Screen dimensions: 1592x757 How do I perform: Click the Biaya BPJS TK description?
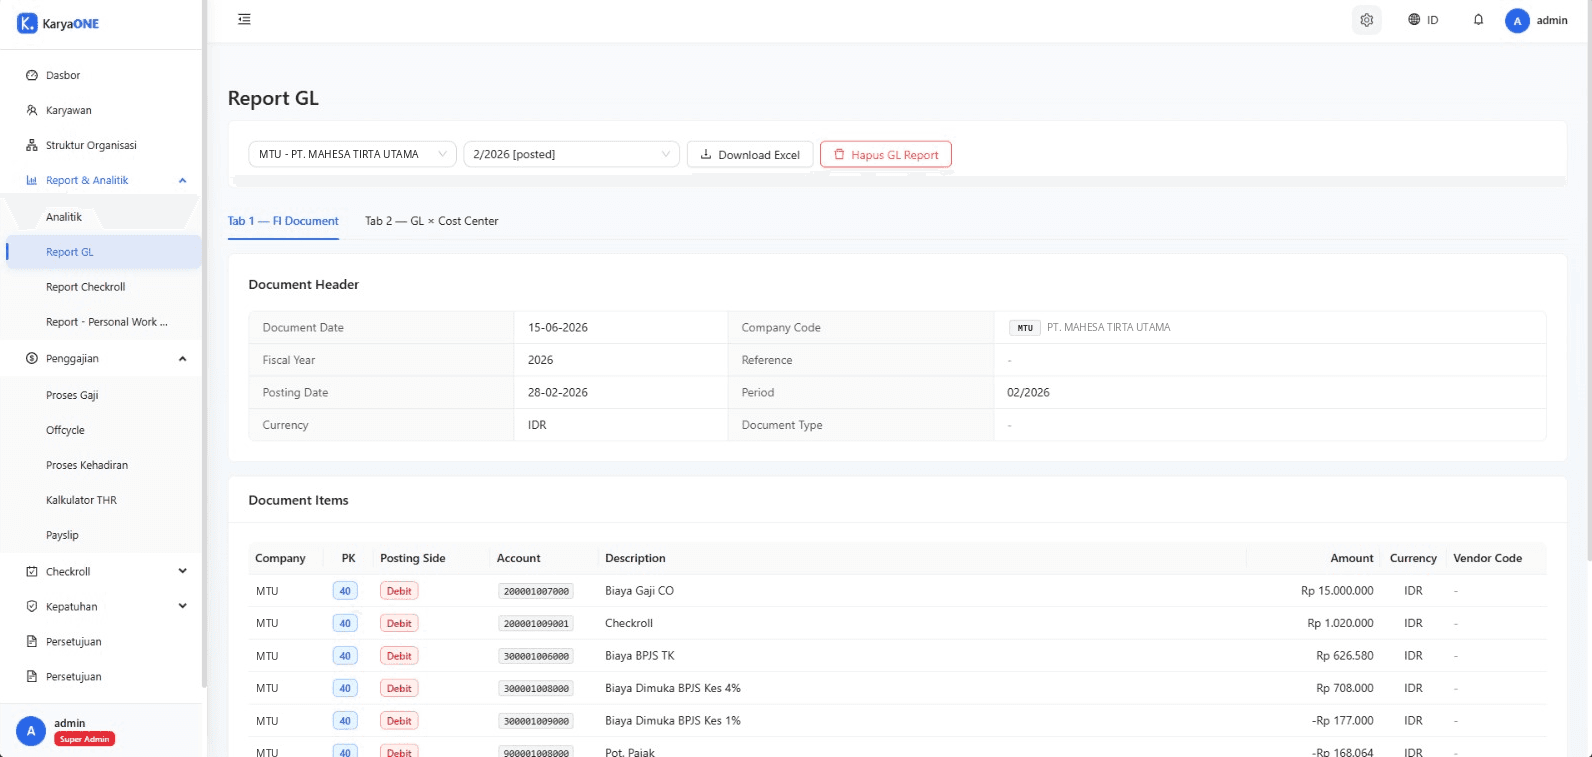click(x=640, y=656)
